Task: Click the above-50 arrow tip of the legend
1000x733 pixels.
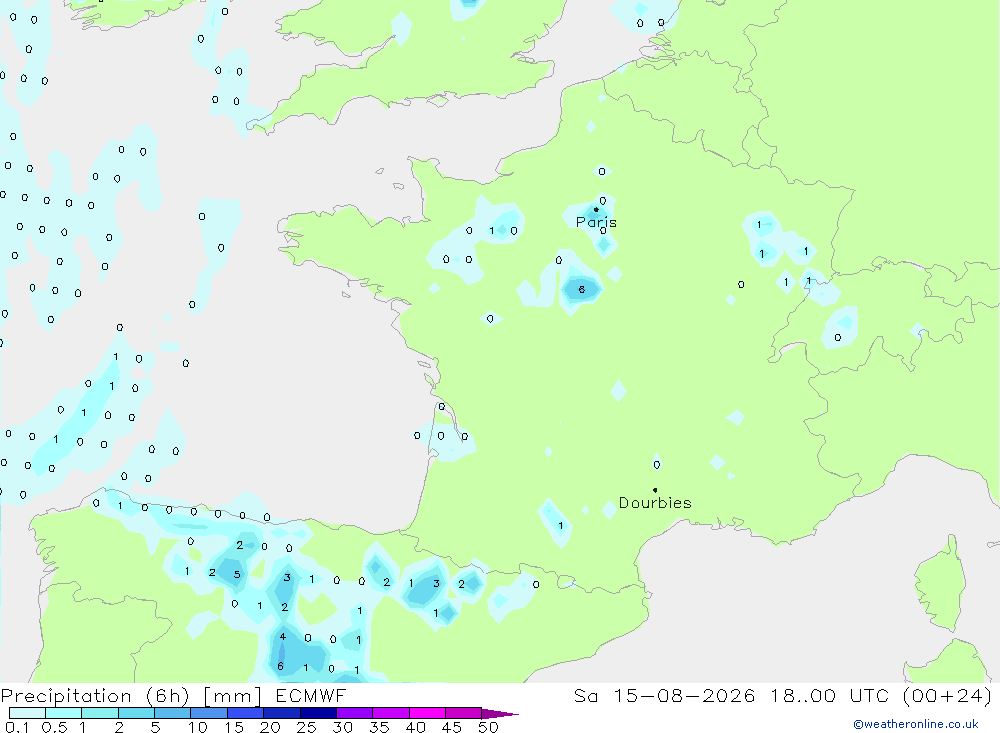Action: click(500, 714)
